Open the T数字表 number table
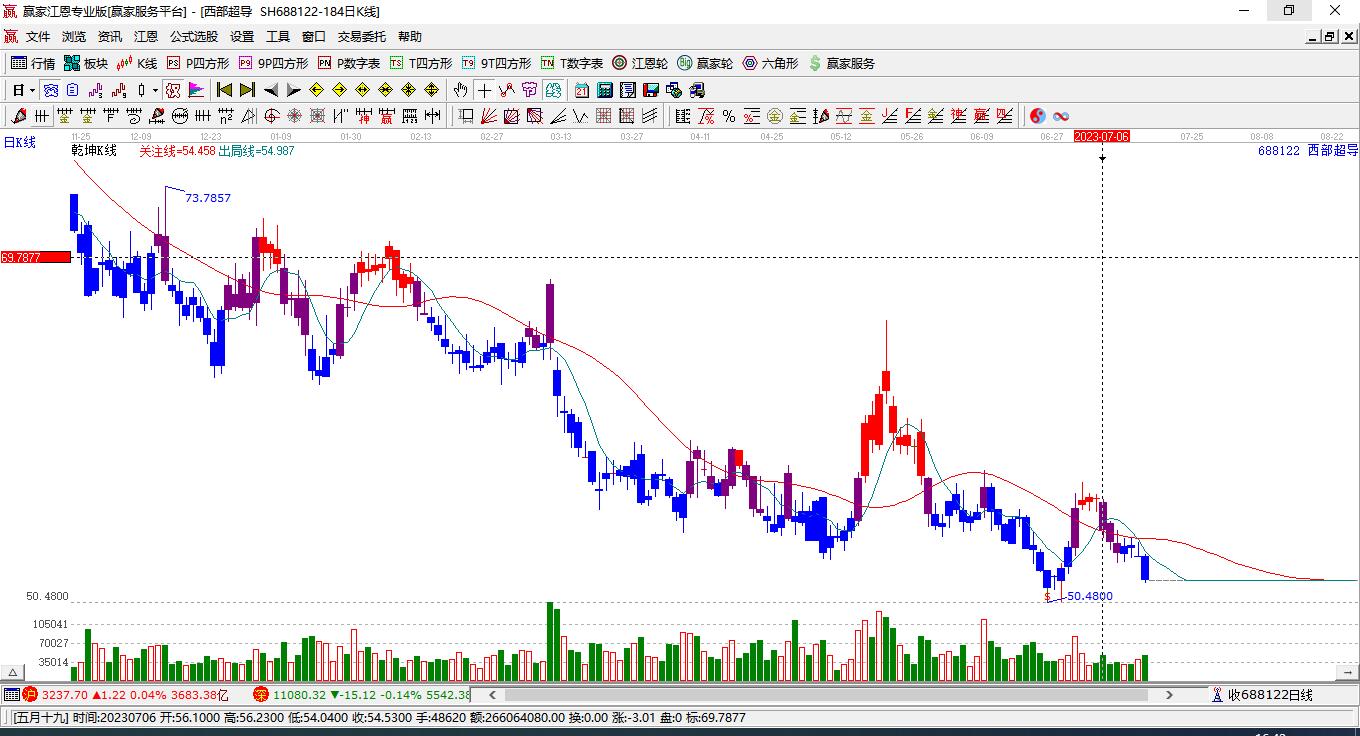Screen dimensions: 1360x736 pos(572,63)
